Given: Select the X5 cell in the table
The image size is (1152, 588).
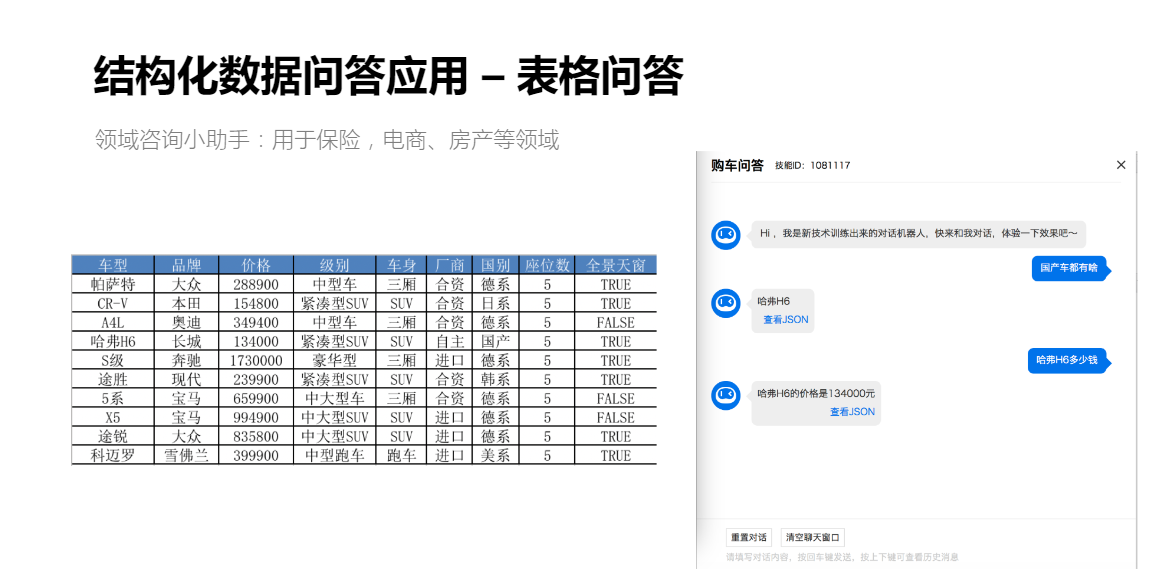Looking at the screenshot, I should [113, 417].
